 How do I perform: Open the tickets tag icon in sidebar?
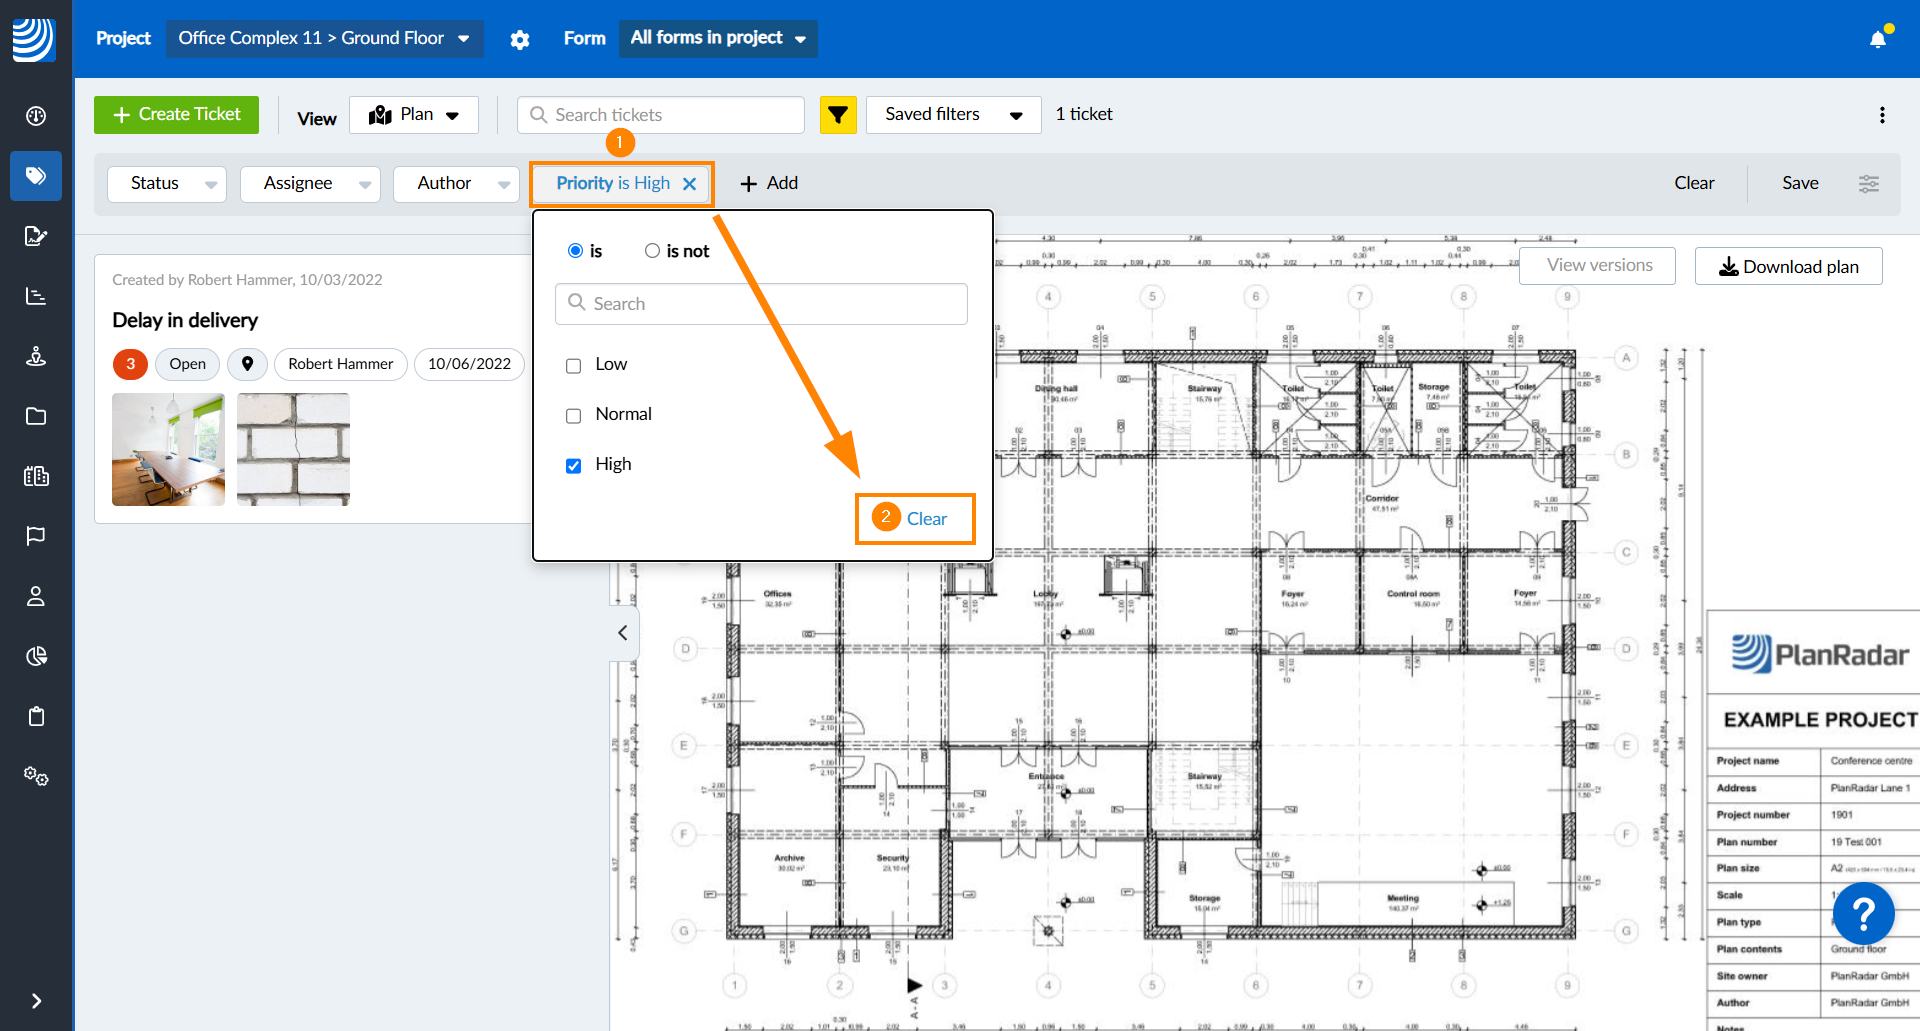[36, 176]
